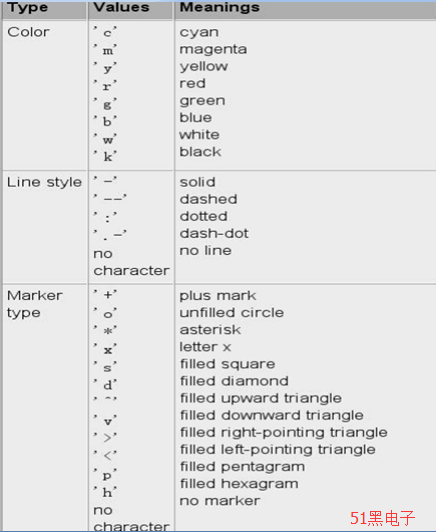Select the unfilled circle meaning
The width and height of the screenshot is (436, 532).
point(232,313)
